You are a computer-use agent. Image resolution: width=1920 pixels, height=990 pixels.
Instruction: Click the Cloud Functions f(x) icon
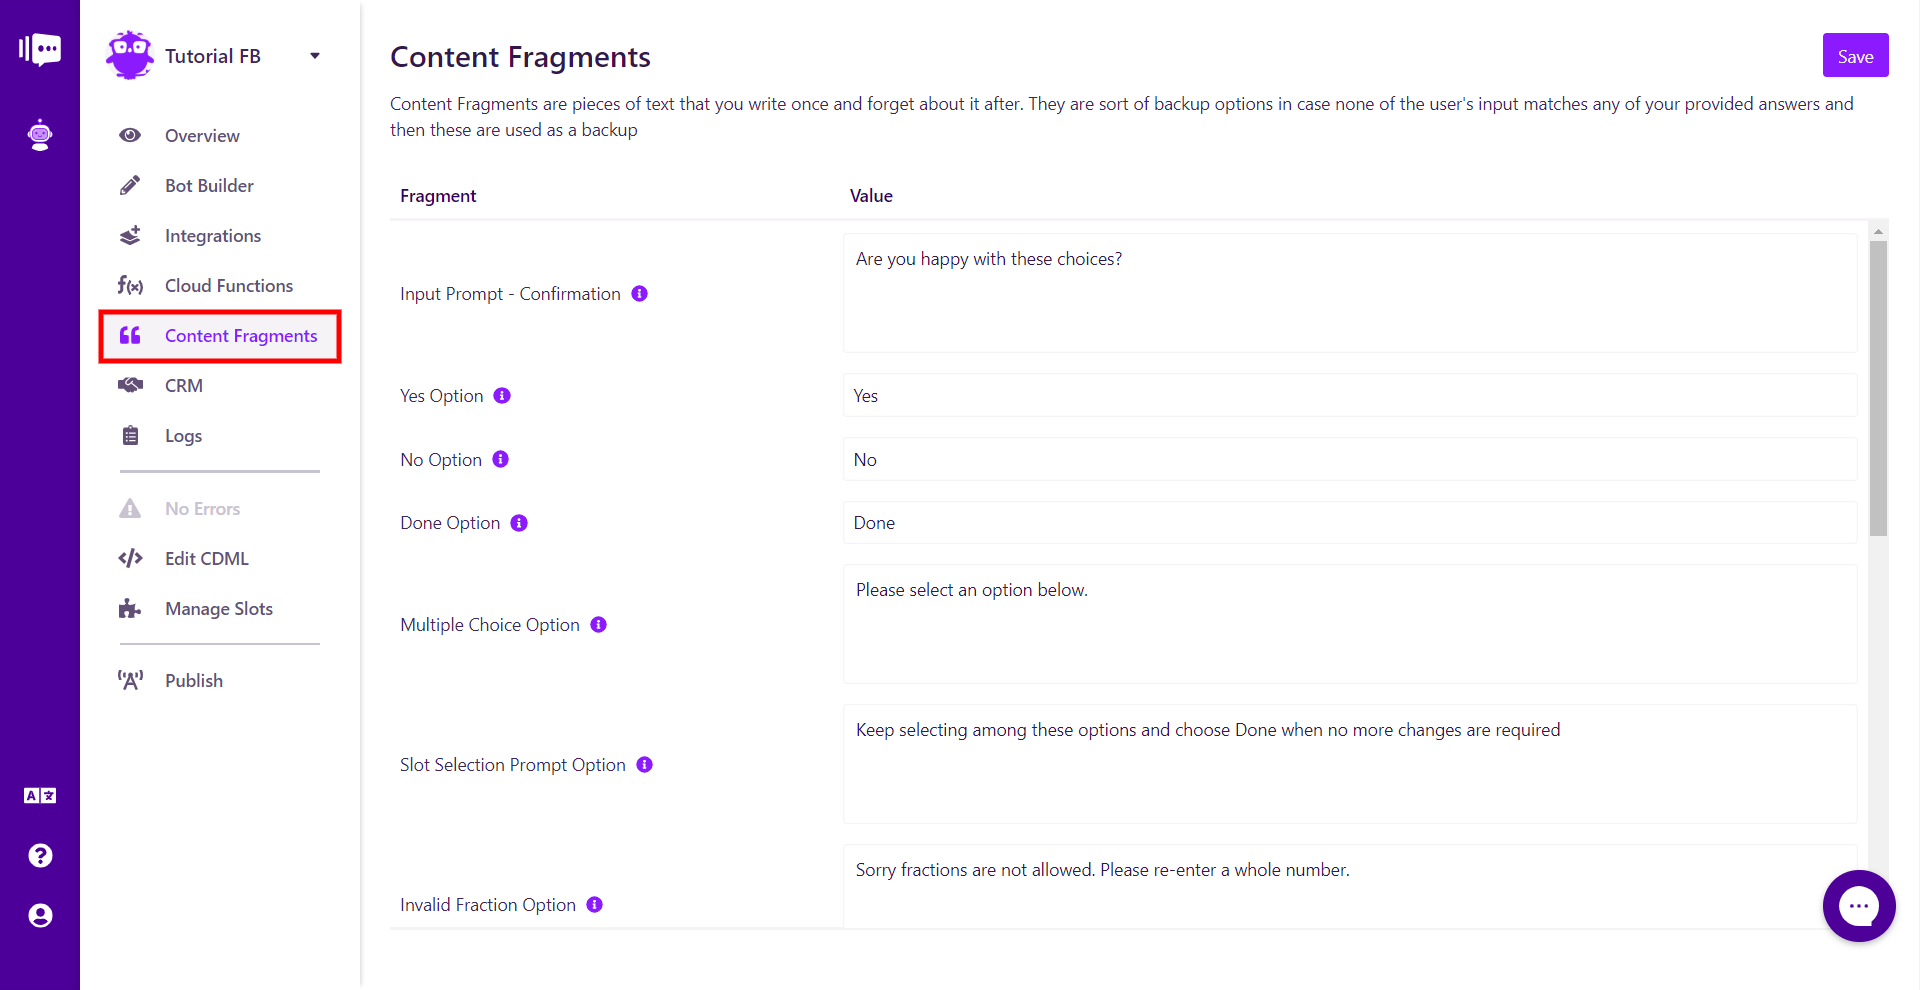click(x=130, y=286)
